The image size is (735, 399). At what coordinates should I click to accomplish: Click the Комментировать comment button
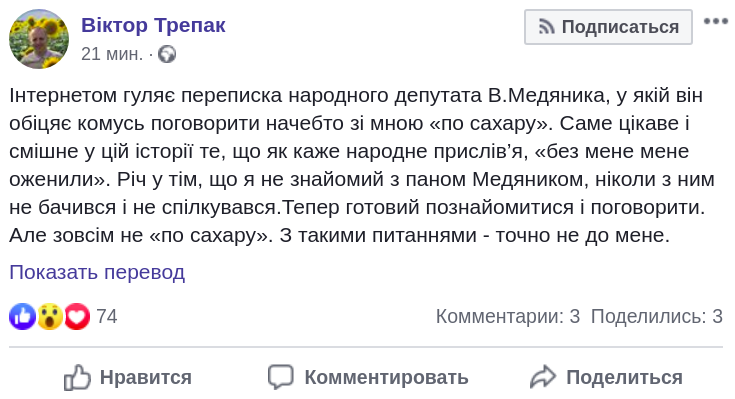pyautogui.click(x=368, y=377)
